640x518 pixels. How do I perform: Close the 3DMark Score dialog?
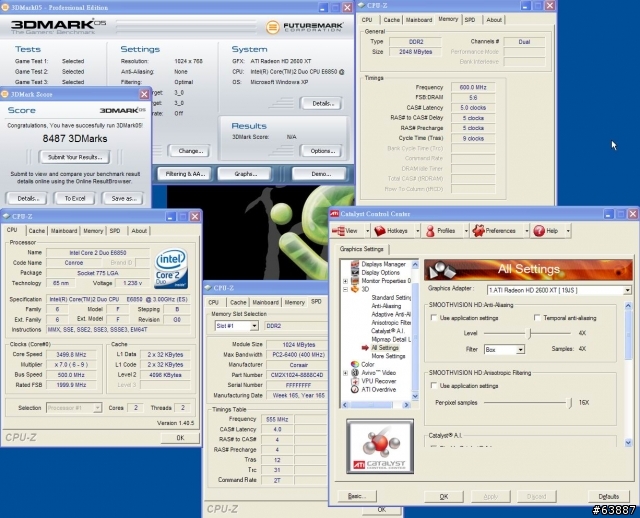pos(144,94)
